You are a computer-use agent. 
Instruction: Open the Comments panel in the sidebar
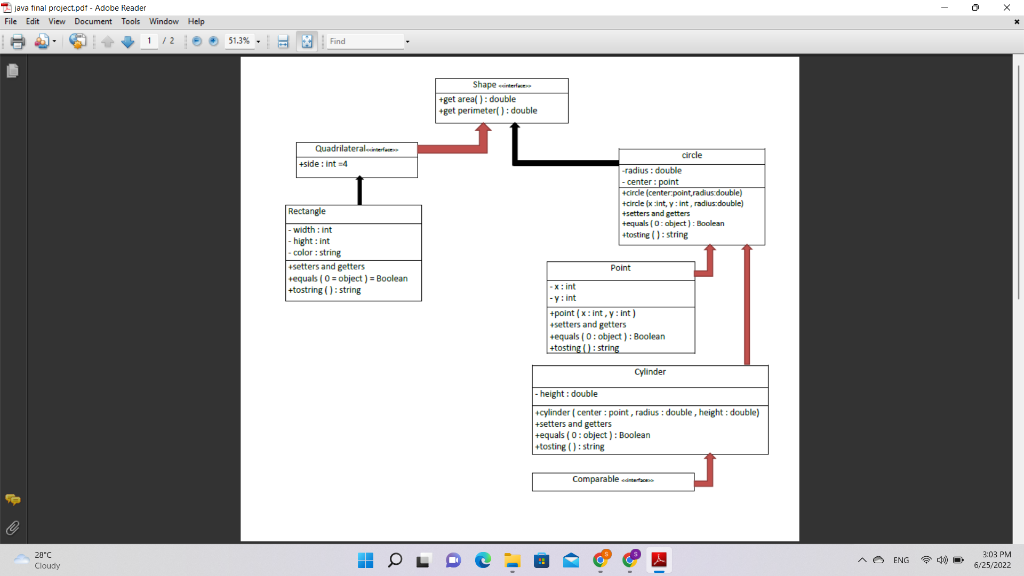11,499
